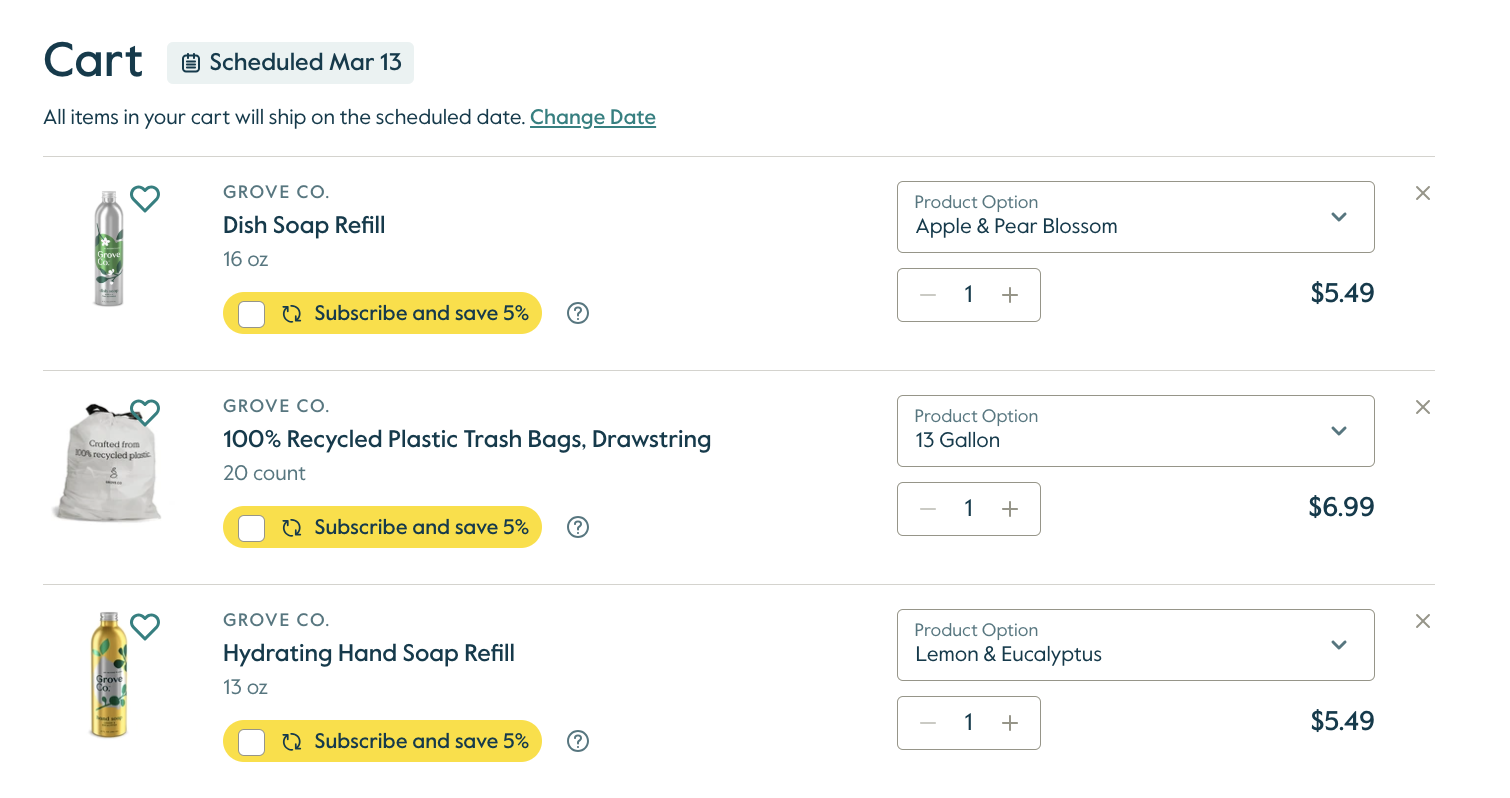Tick Subscribe and save 5% for Hand Soap
This screenshot has width=1510, height=798.
(x=252, y=742)
